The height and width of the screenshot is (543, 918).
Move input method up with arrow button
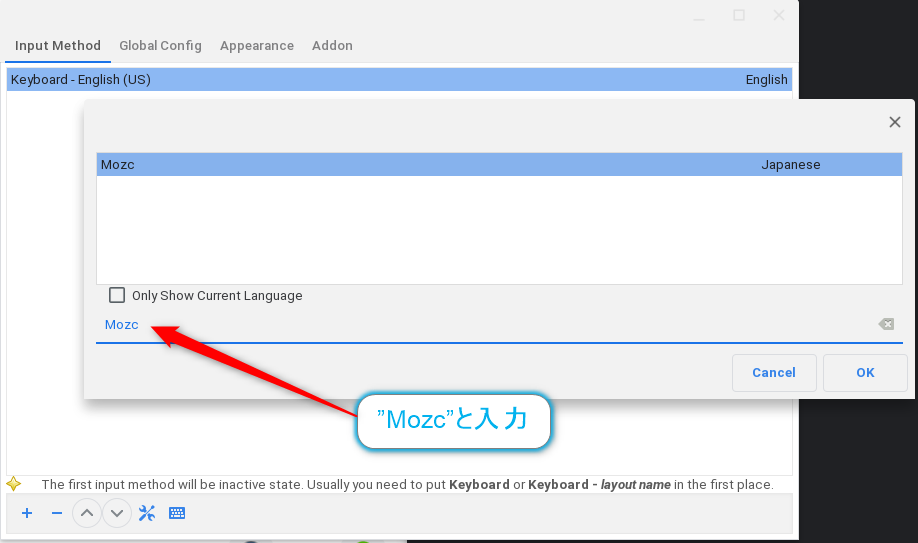[x=87, y=513]
